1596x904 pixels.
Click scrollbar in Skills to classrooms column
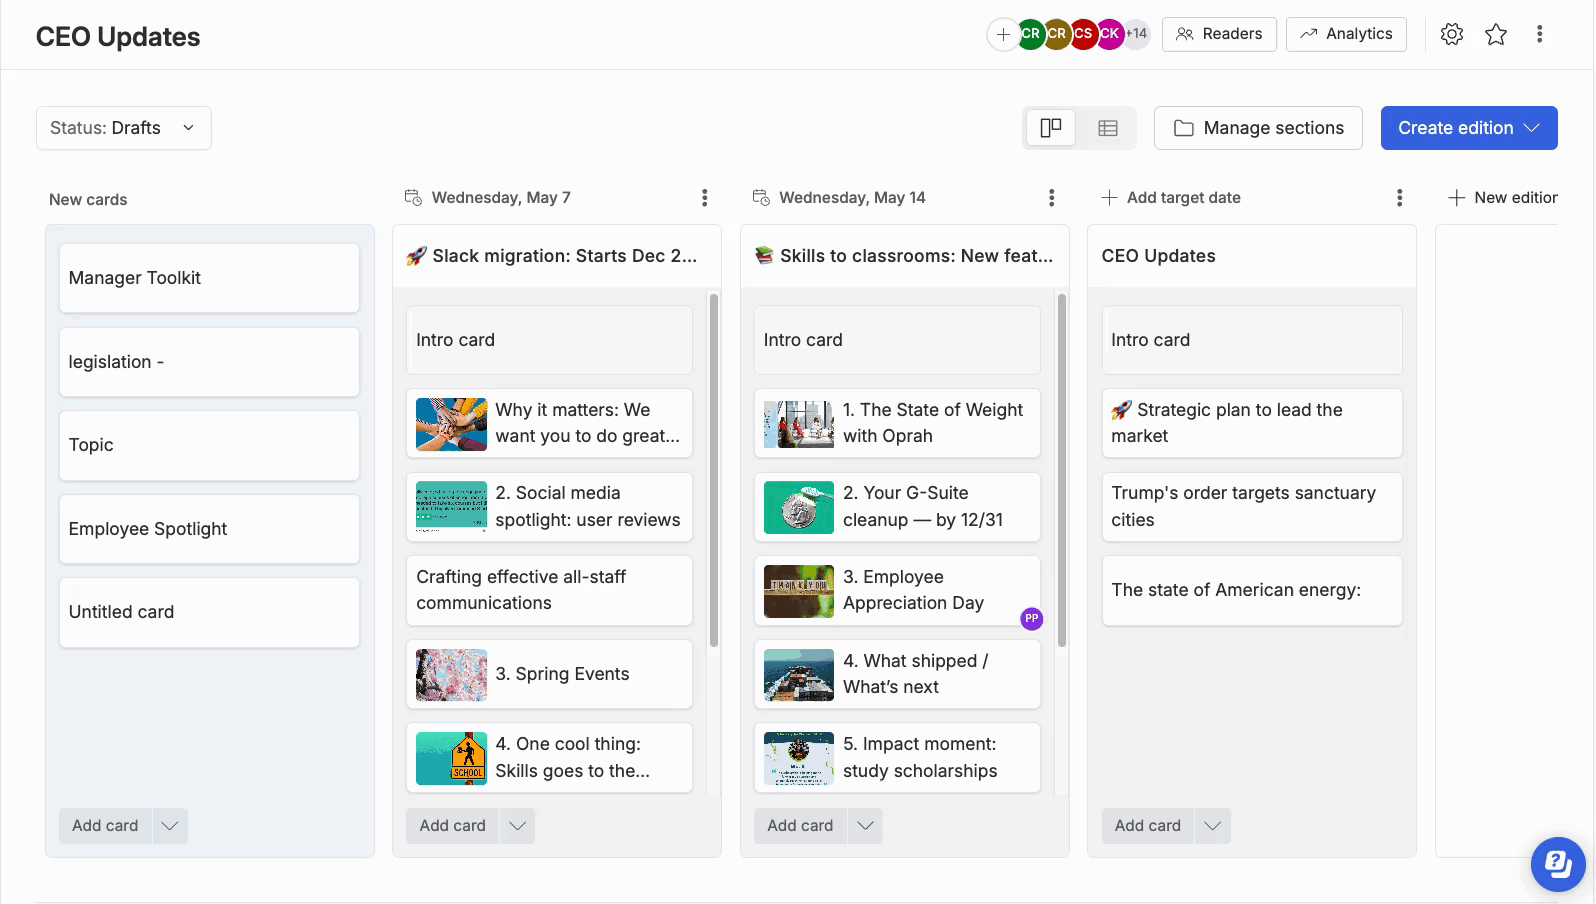[x=1062, y=470]
